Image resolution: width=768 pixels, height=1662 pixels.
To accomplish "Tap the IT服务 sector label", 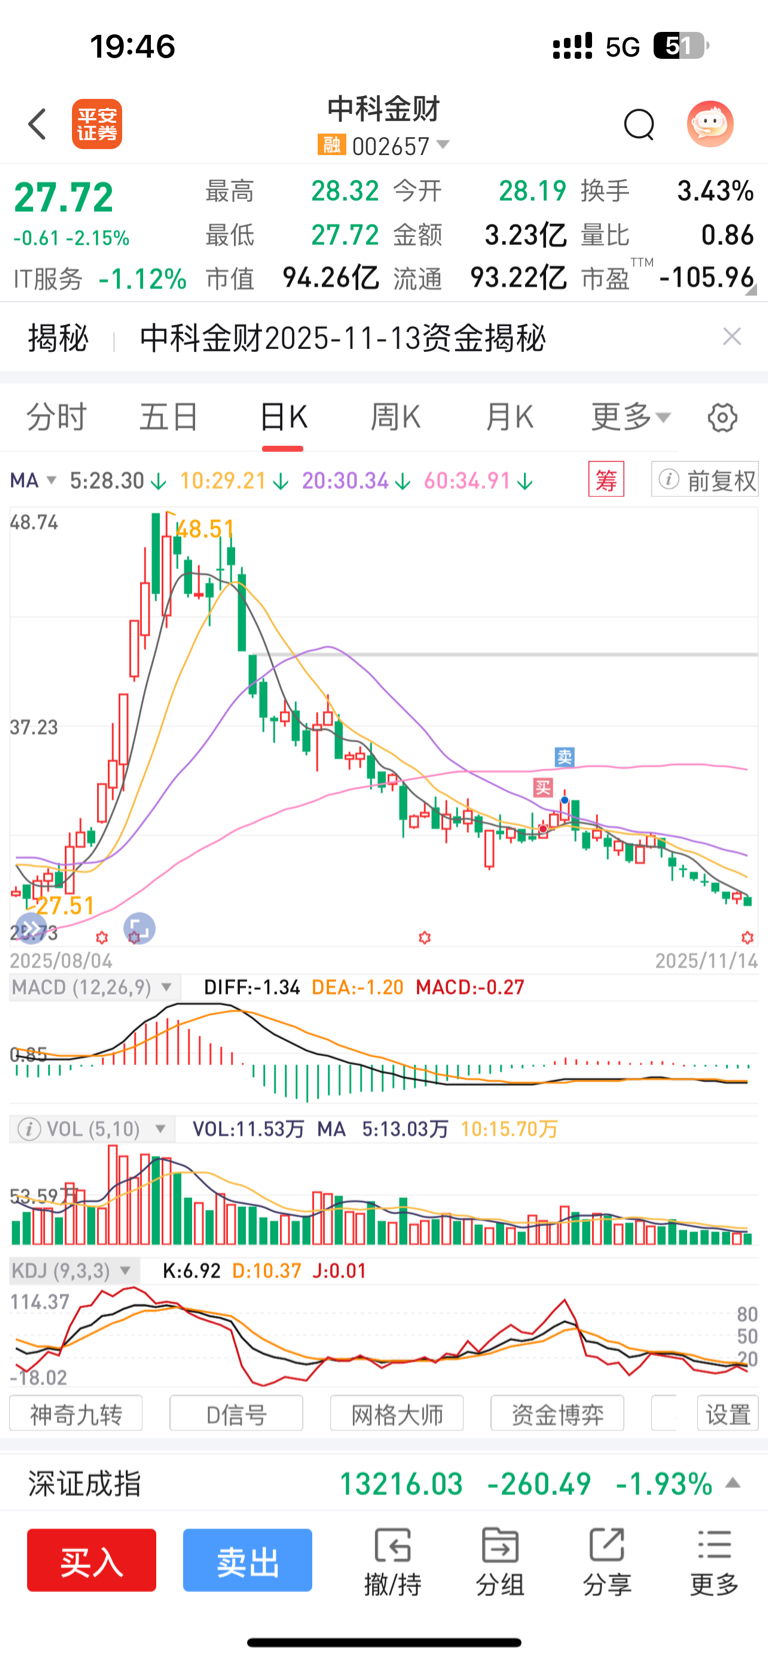I will (x=48, y=279).
